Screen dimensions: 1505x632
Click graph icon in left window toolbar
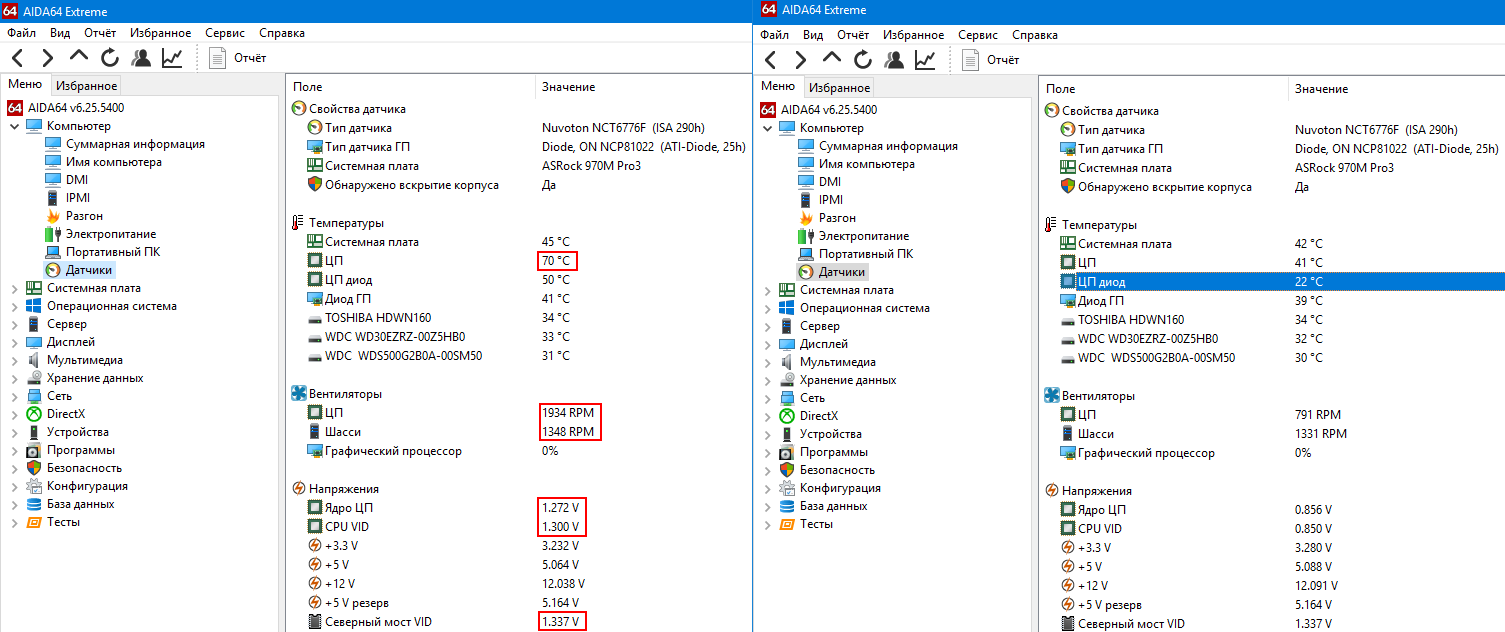pos(172,58)
